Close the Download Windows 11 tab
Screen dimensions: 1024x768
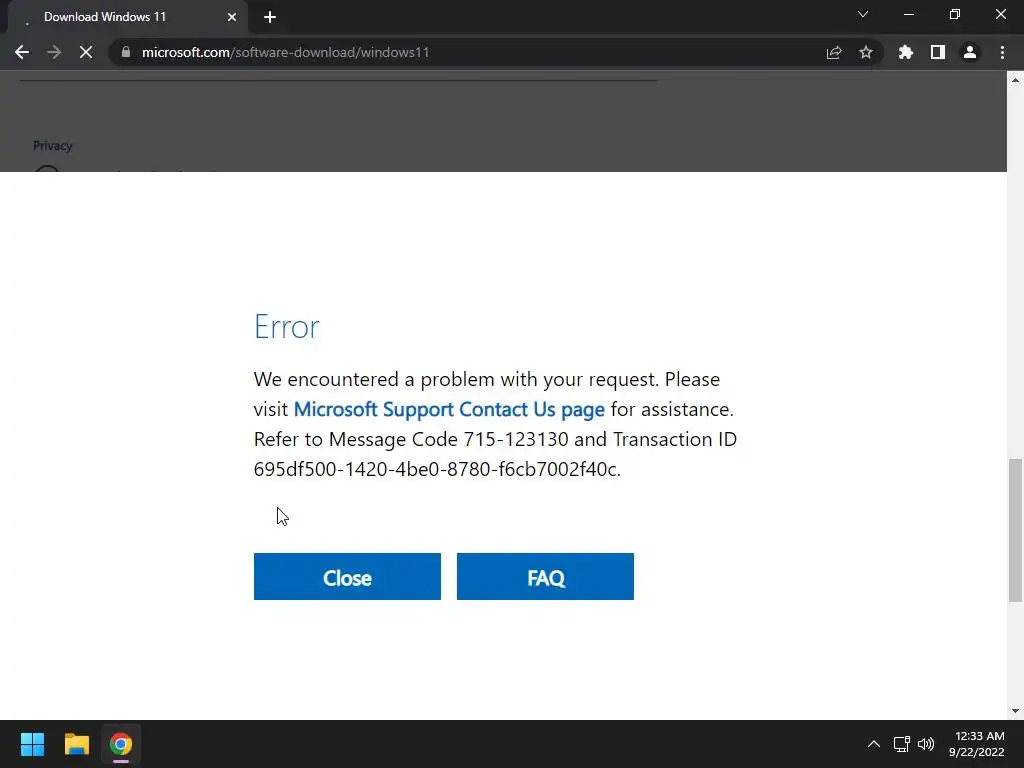[x=232, y=17]
